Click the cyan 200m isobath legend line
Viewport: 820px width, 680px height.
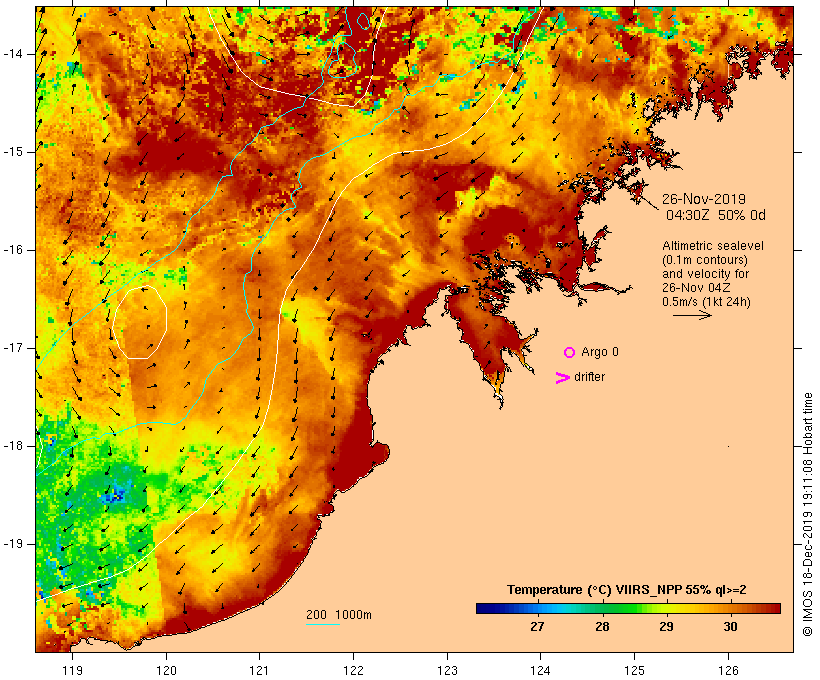(x=323, y=624)
